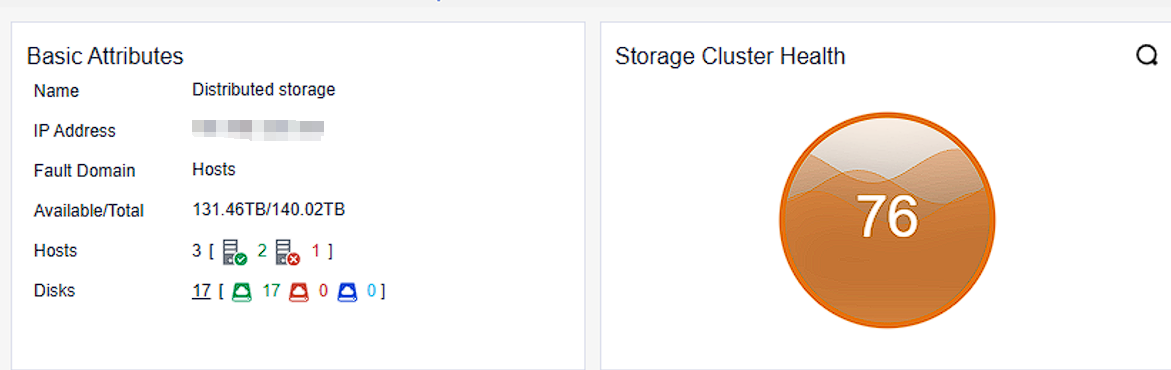Click the red faulty disks icon
Screen dimensions: 1171x370
[299, 292]
